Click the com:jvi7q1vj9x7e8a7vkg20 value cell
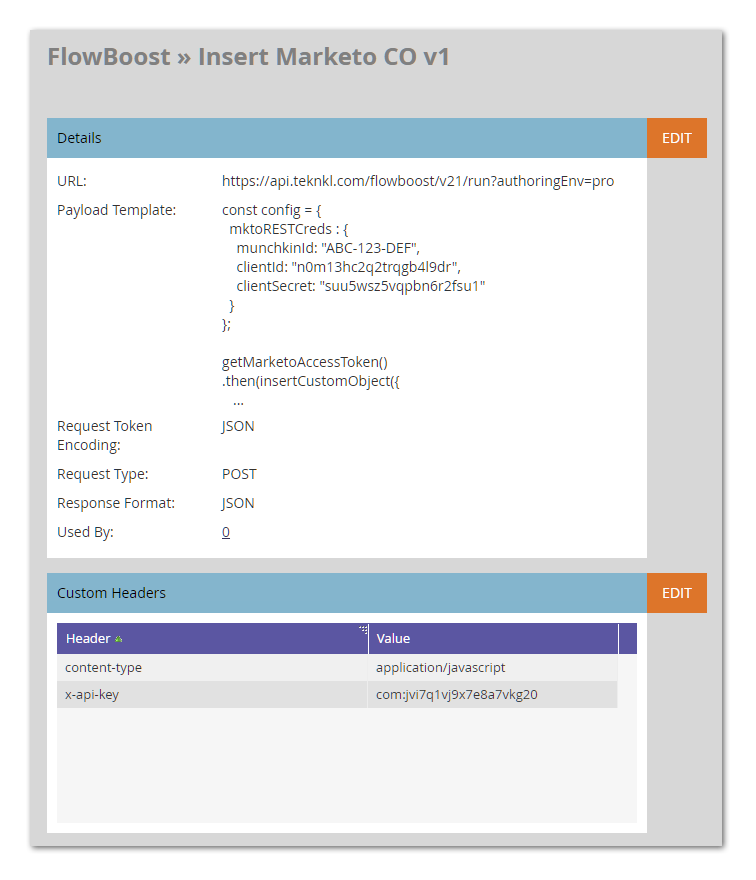Screen dimensions: 756x880 (x=493, y=695)
